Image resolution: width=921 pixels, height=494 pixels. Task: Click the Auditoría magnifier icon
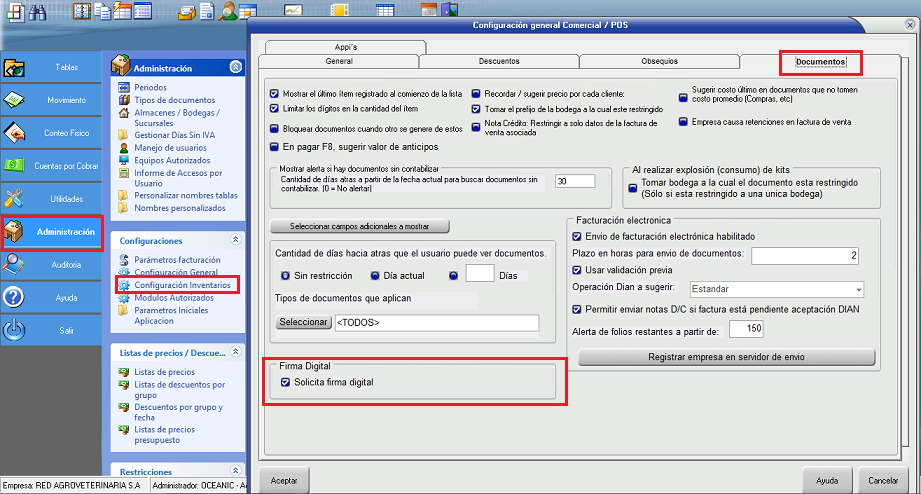coord(16,265)
